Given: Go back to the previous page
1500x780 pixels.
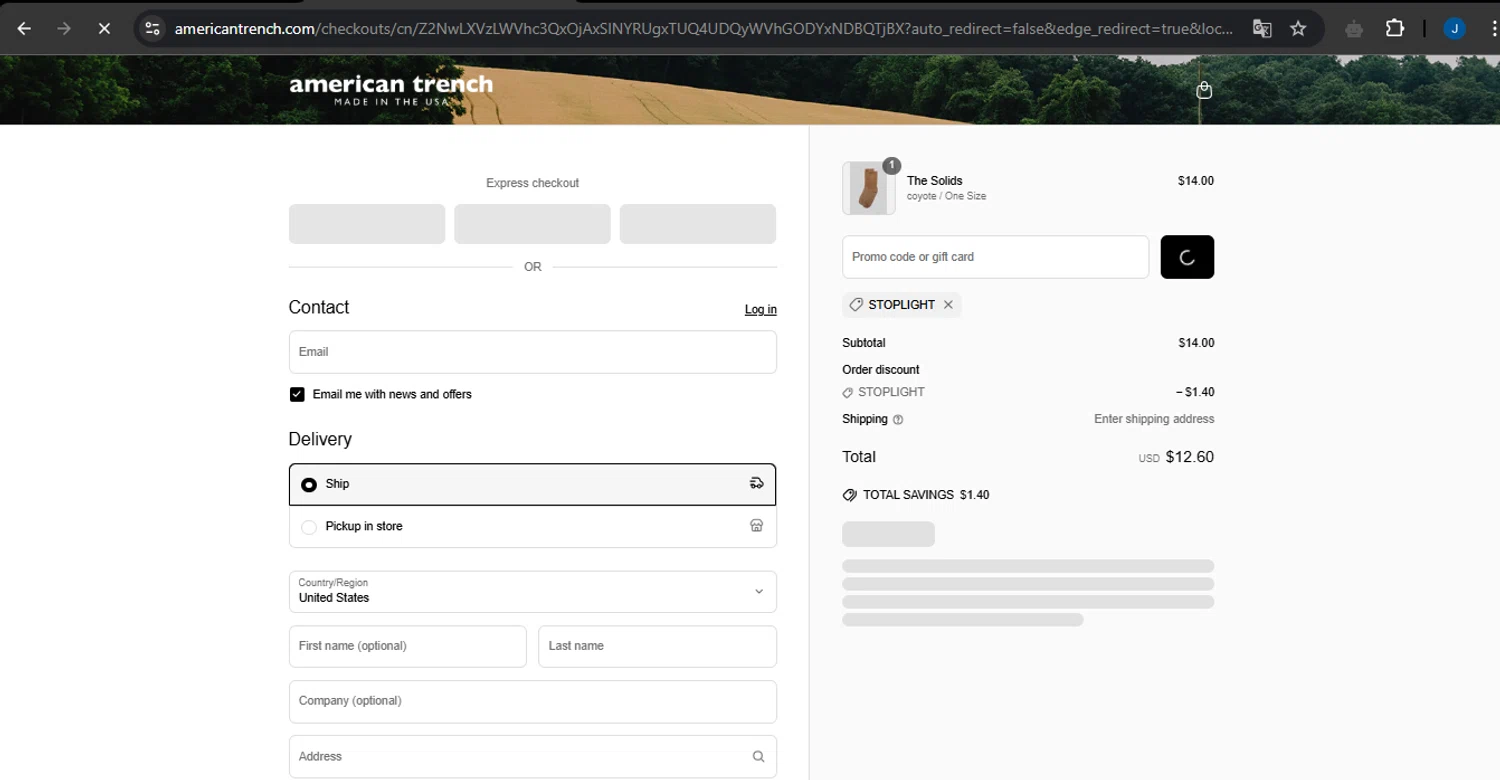Looking at the screenshot, I should [24, 28].
